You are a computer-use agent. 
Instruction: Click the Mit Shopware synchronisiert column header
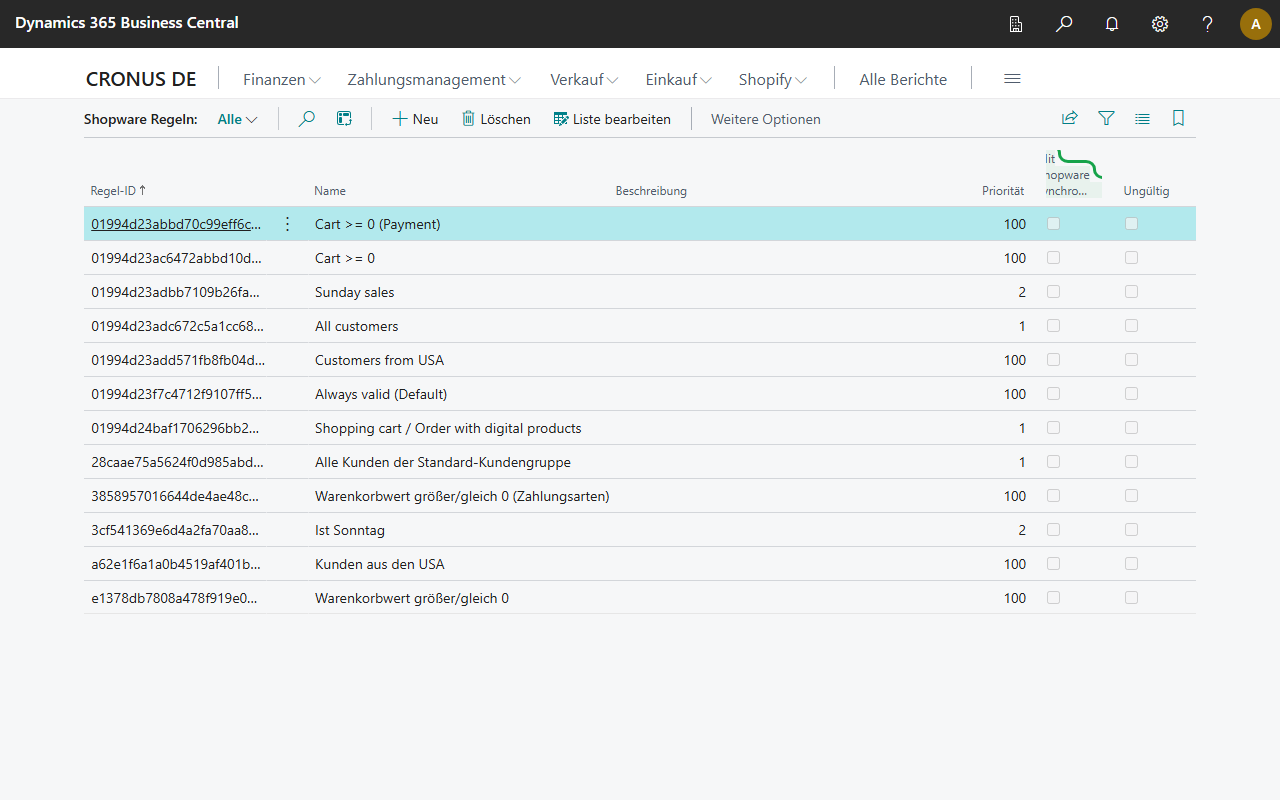point(1072,175)
